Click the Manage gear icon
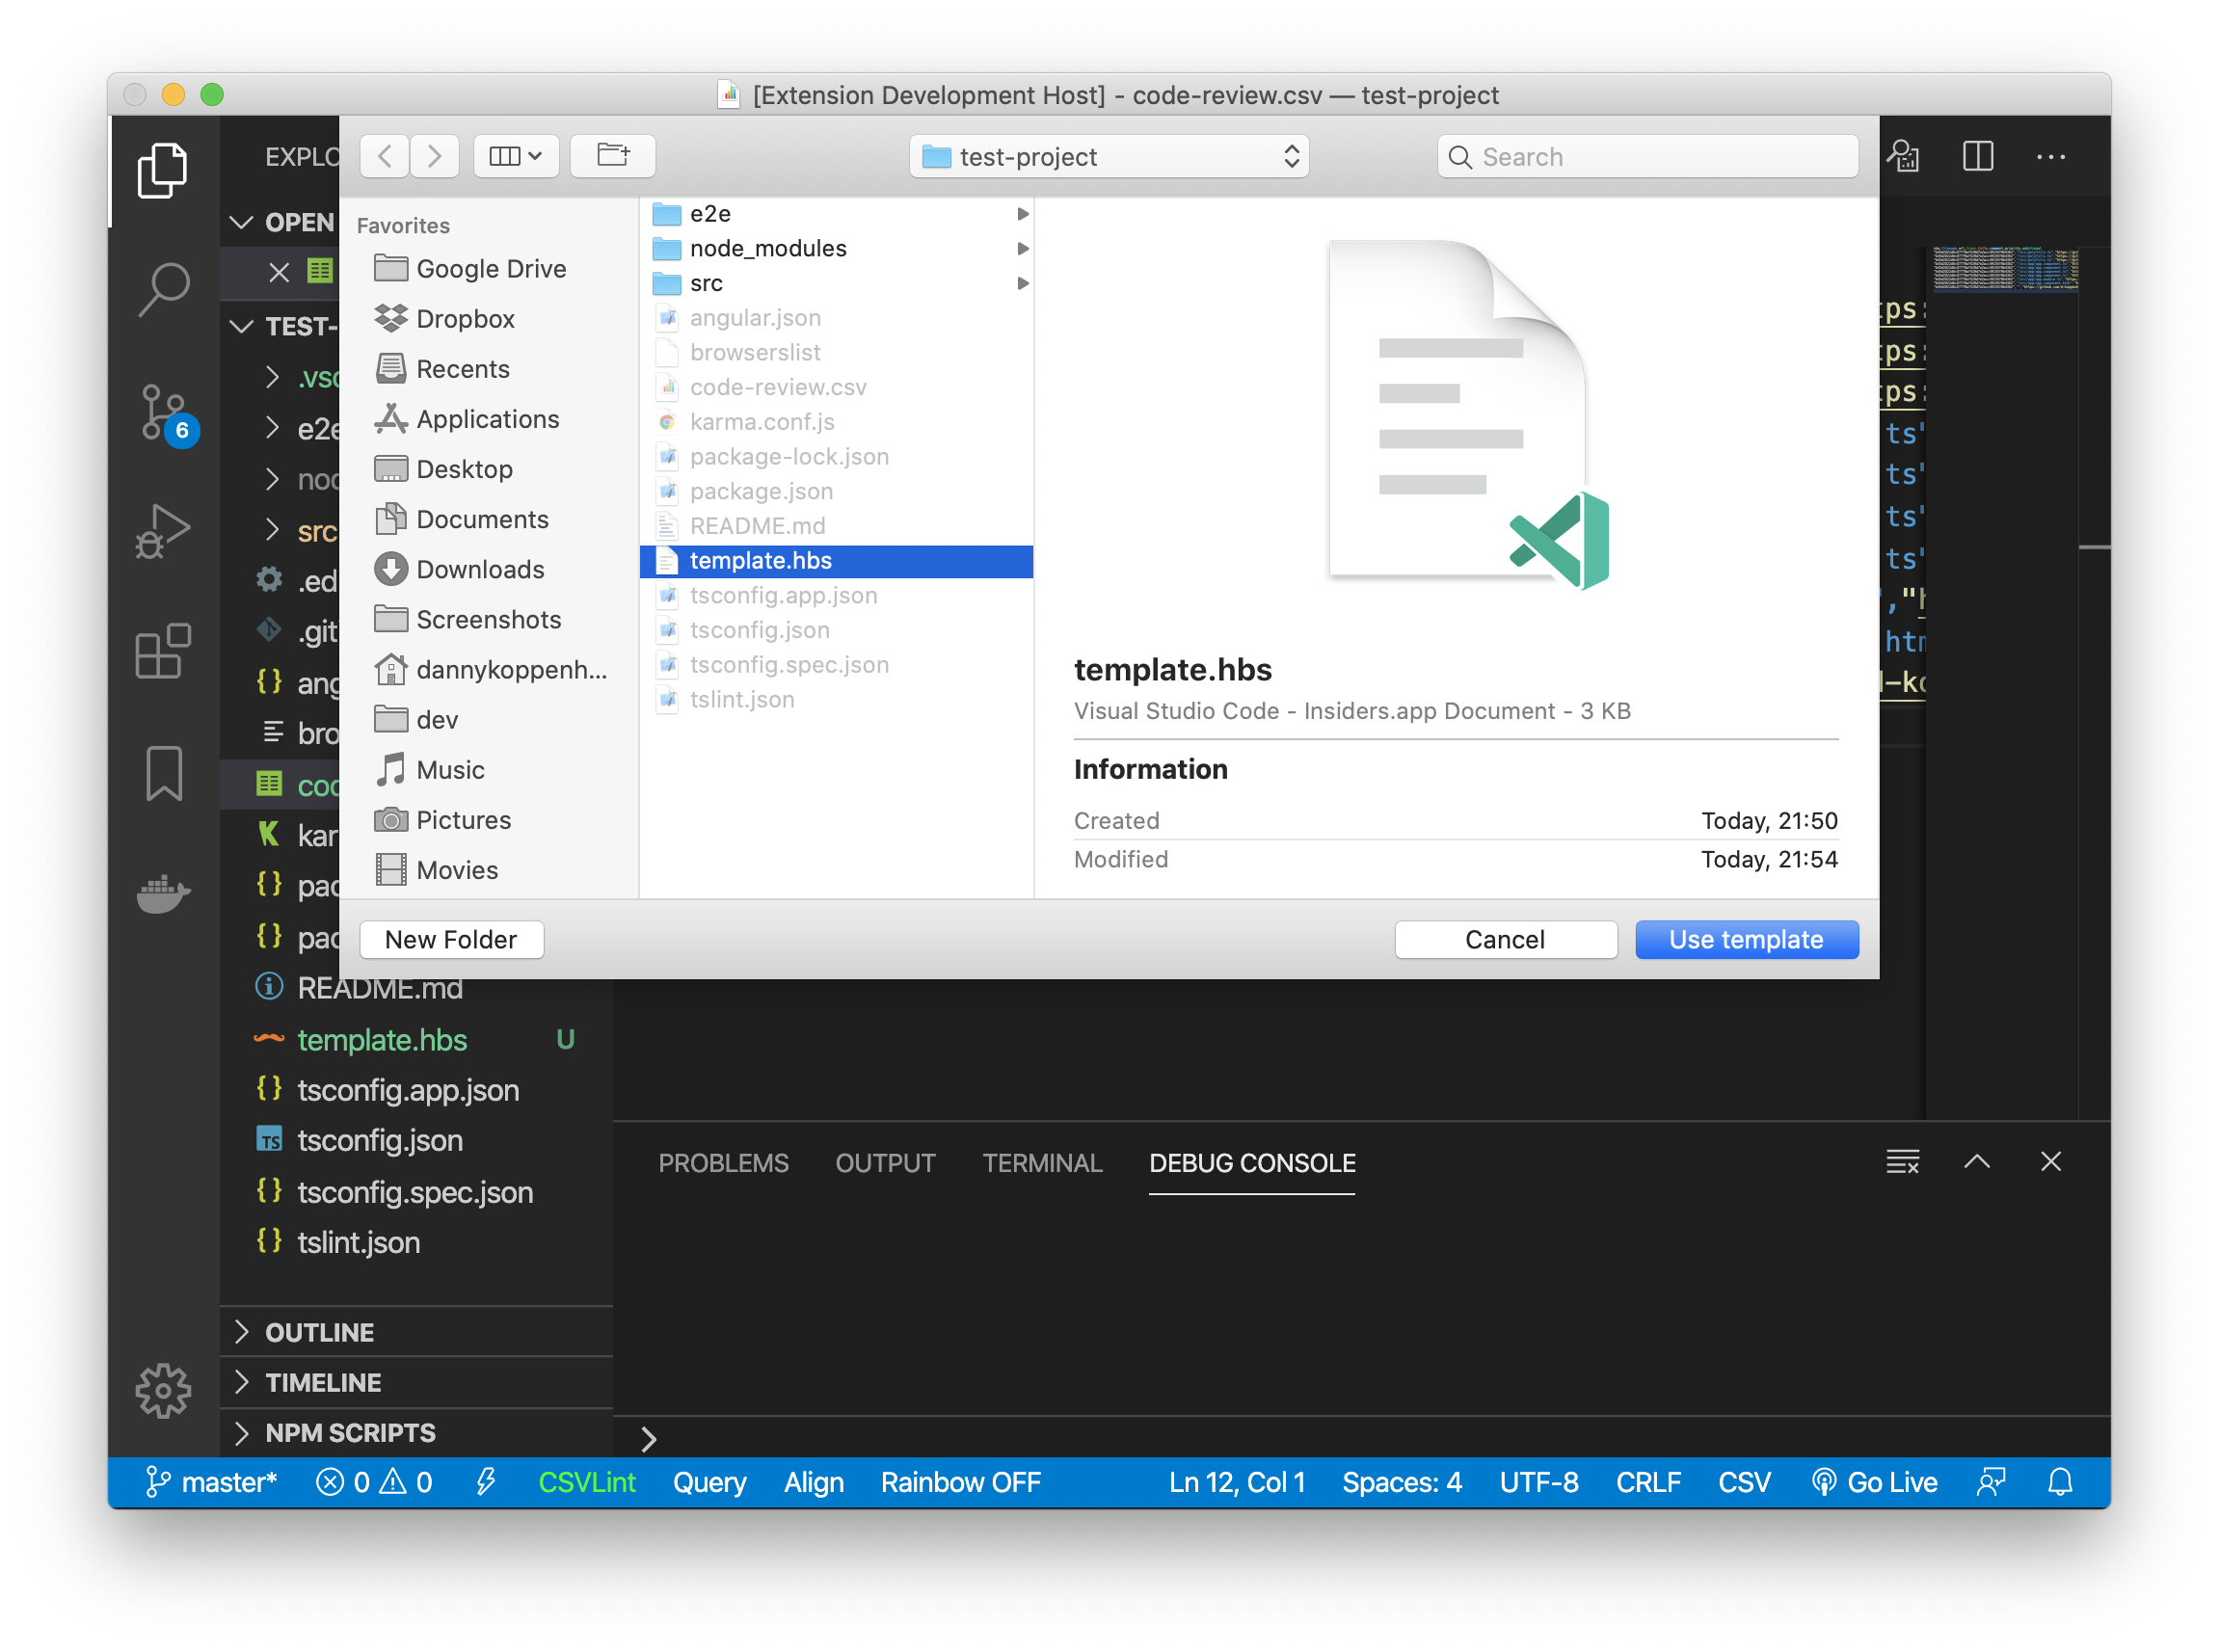 coord(164,1390)
